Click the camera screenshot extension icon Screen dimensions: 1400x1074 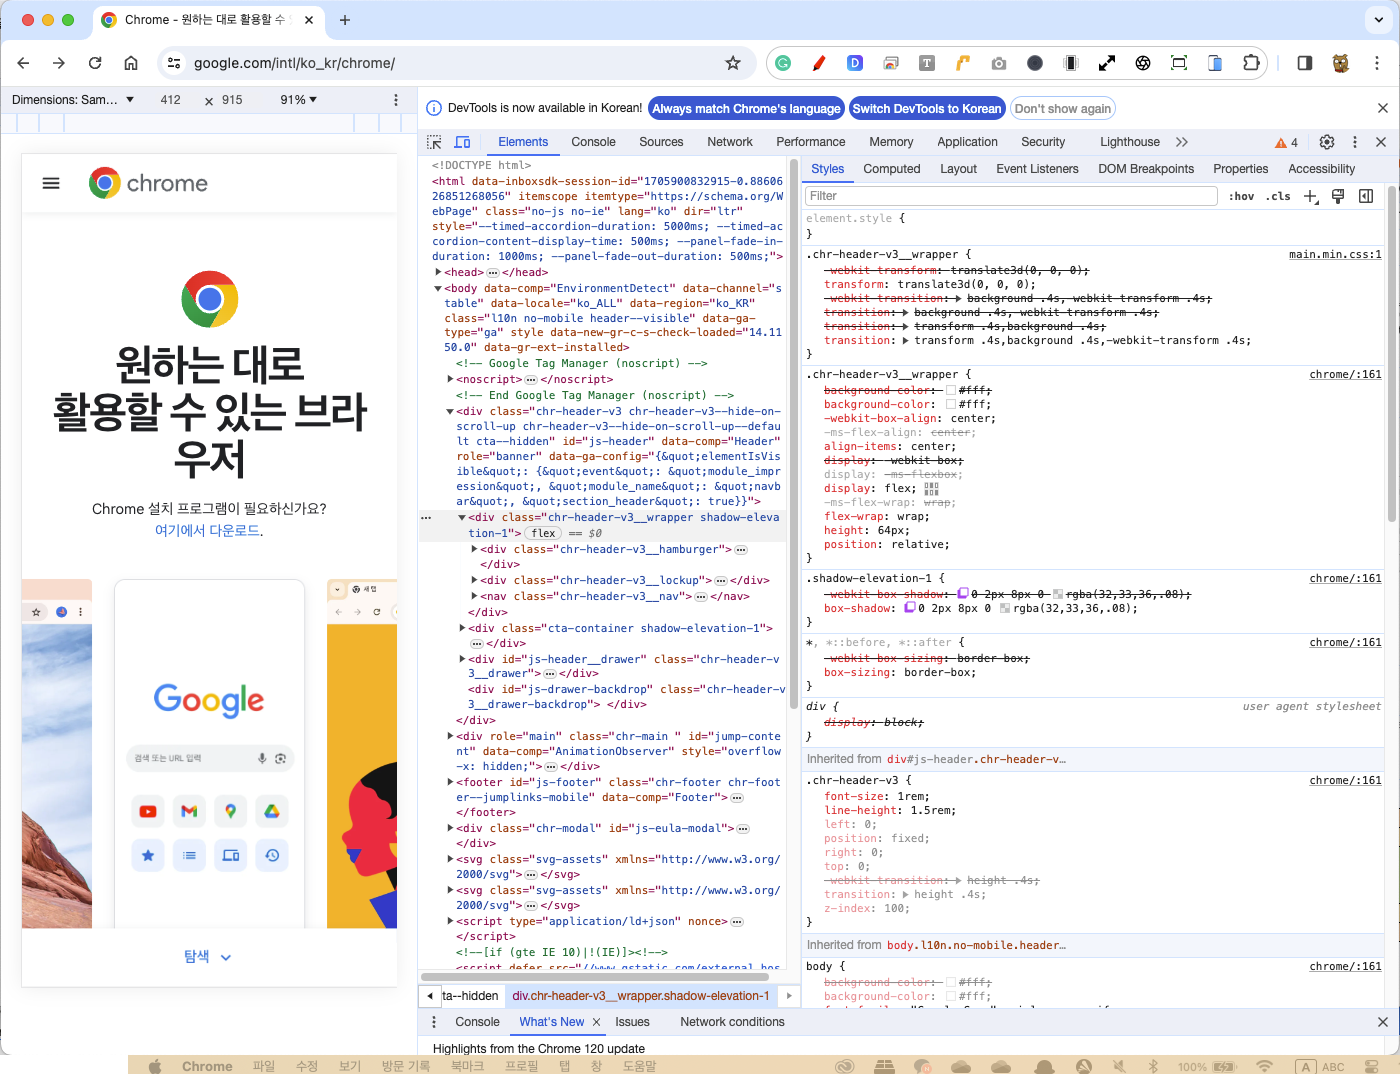tap(999, 63)
